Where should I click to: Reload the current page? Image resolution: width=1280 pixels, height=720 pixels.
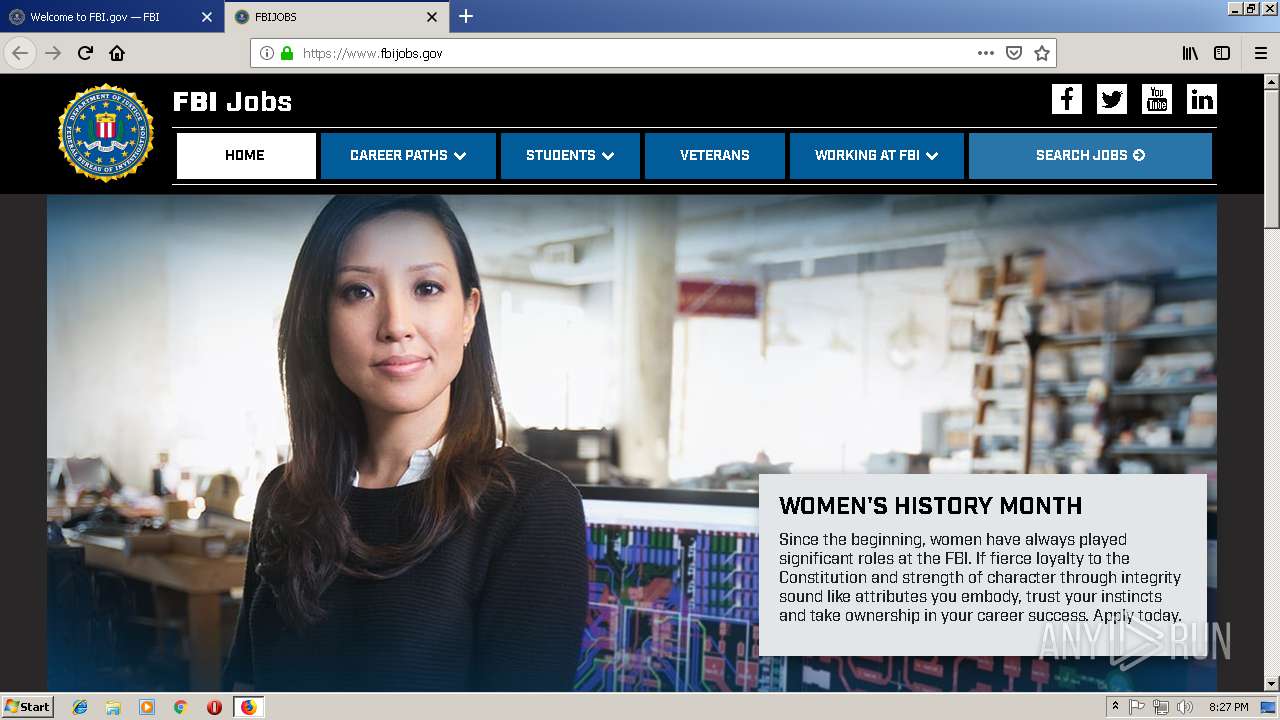point(85,53)
